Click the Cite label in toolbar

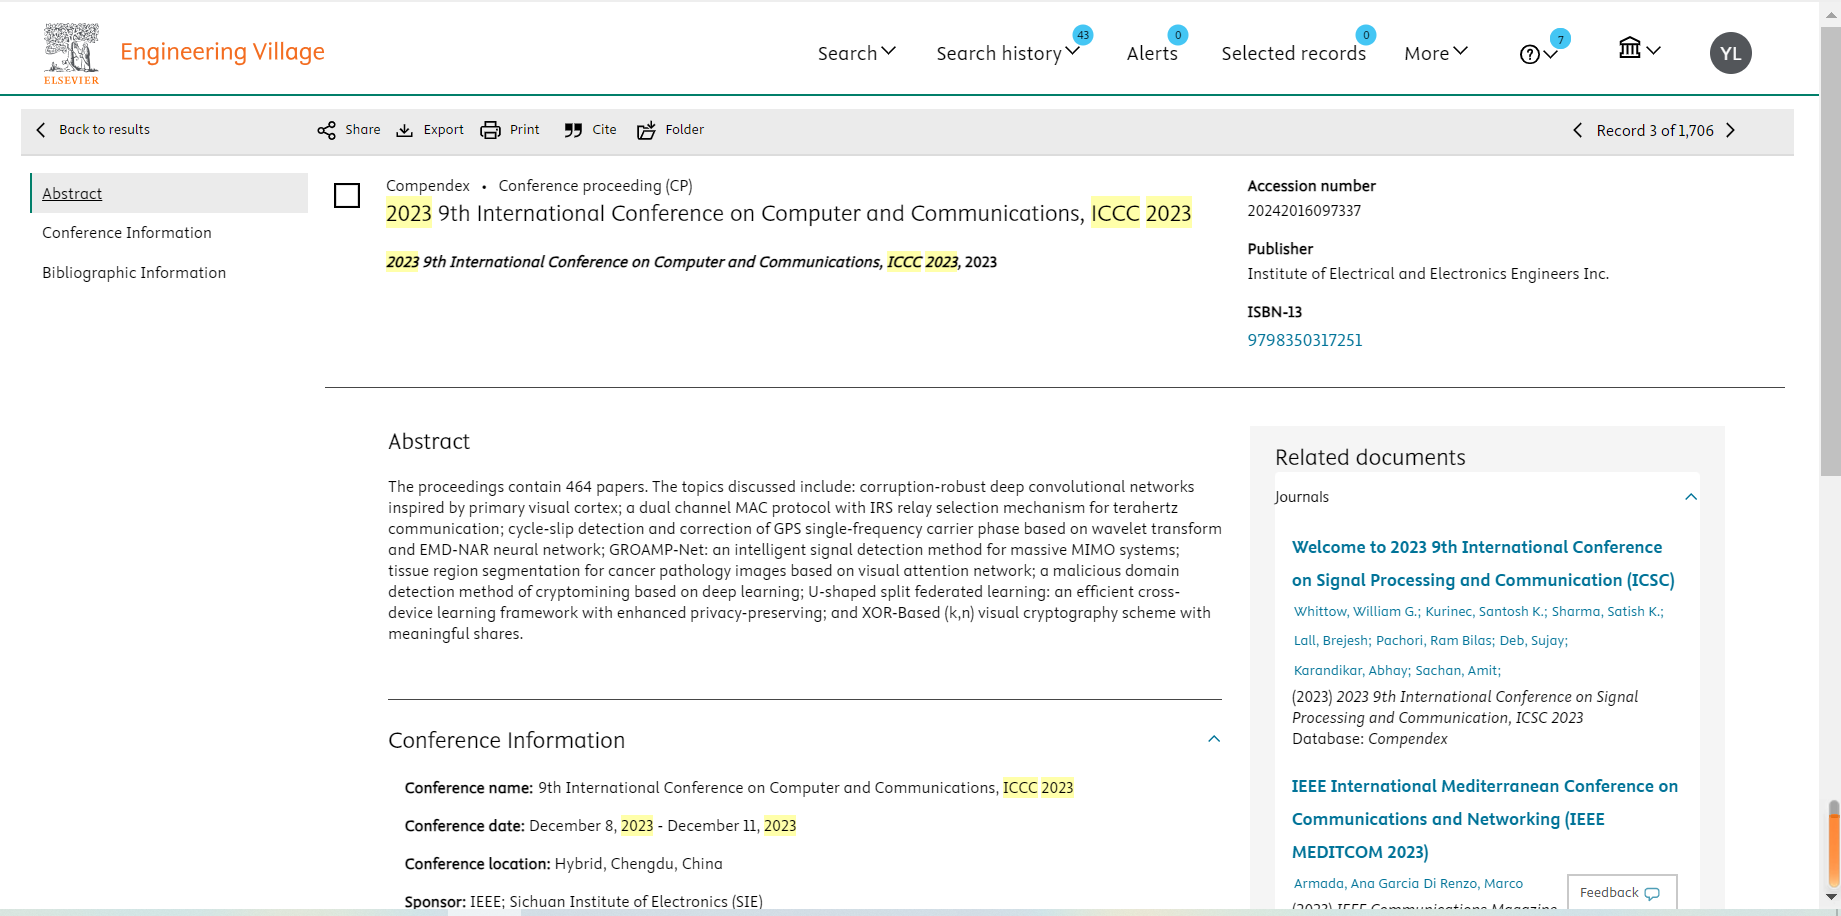[x=604, y=130]
